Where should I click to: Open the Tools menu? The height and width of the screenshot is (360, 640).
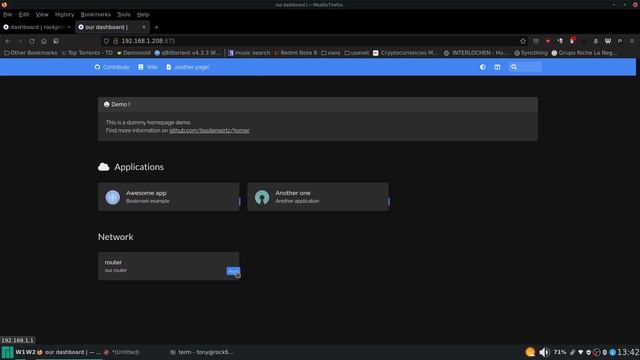[x=124, y=15]
